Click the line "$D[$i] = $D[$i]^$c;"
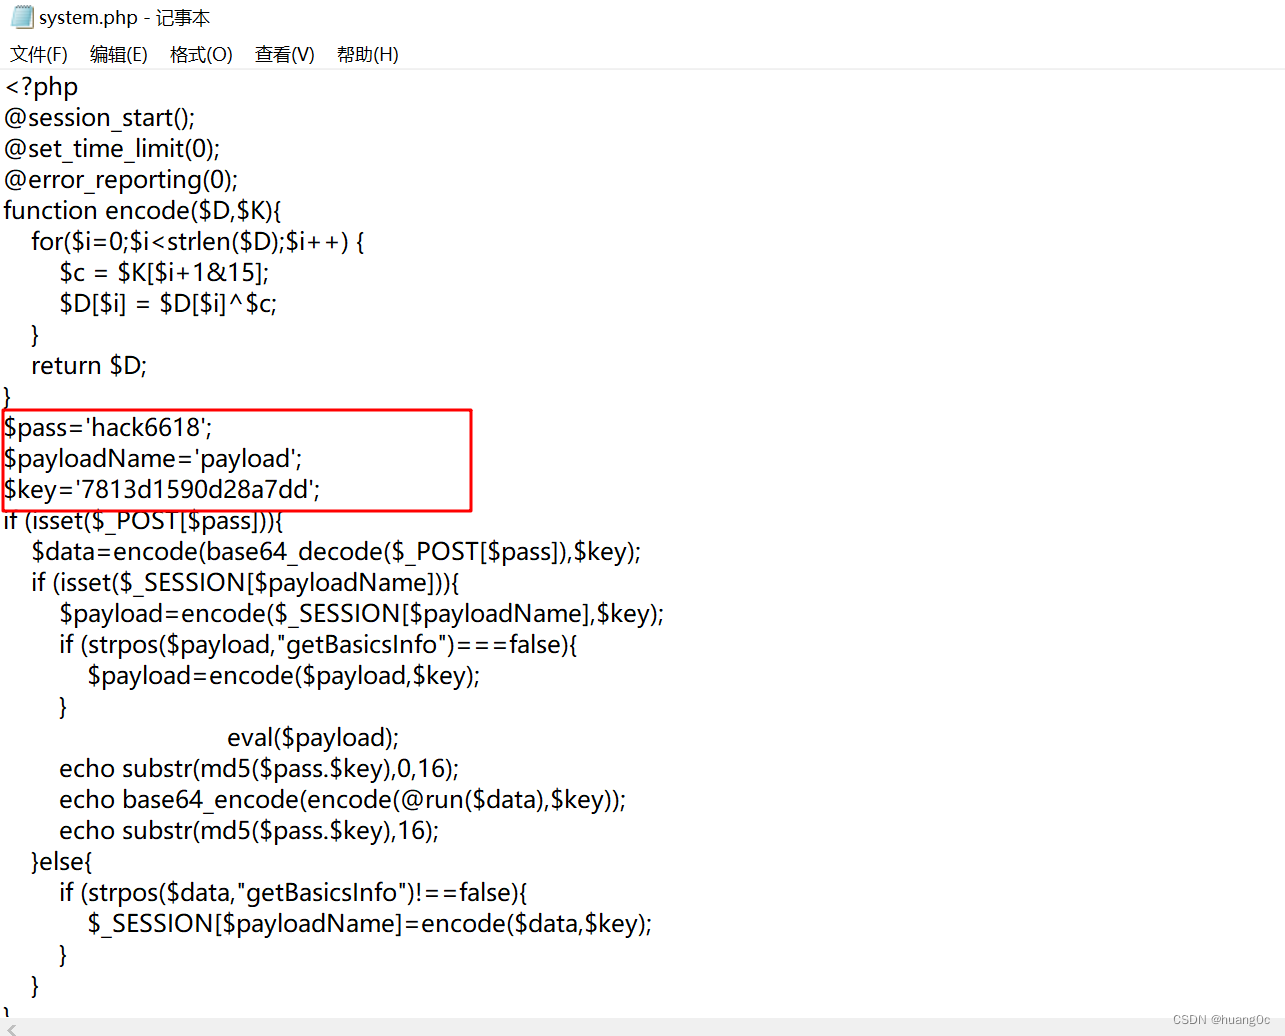The image size is (1285, 1036). pyautogui.click(x=168, y=304)
